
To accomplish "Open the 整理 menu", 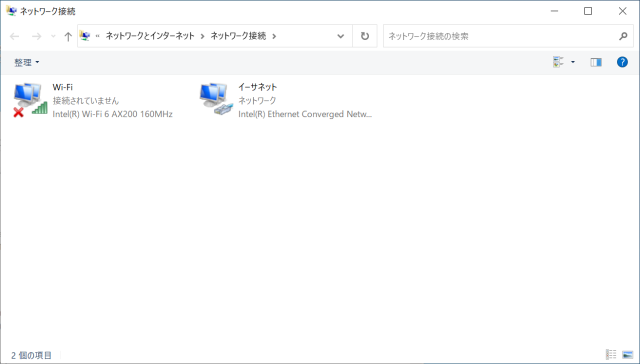I will tap(27, 62).
